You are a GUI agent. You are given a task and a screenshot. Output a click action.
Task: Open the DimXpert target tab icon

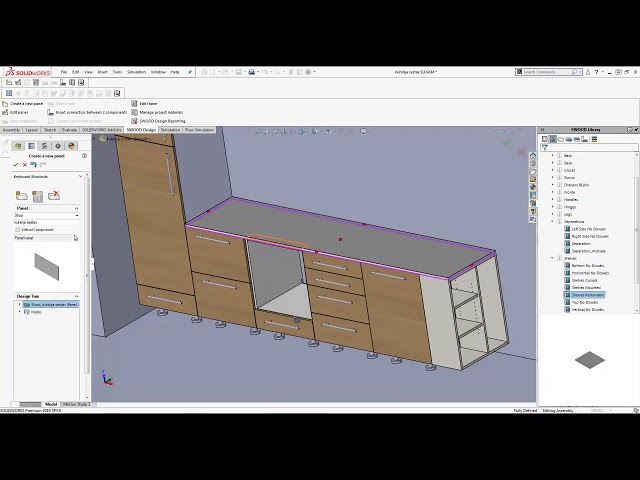pyautogui.click(x=58, y=146)
